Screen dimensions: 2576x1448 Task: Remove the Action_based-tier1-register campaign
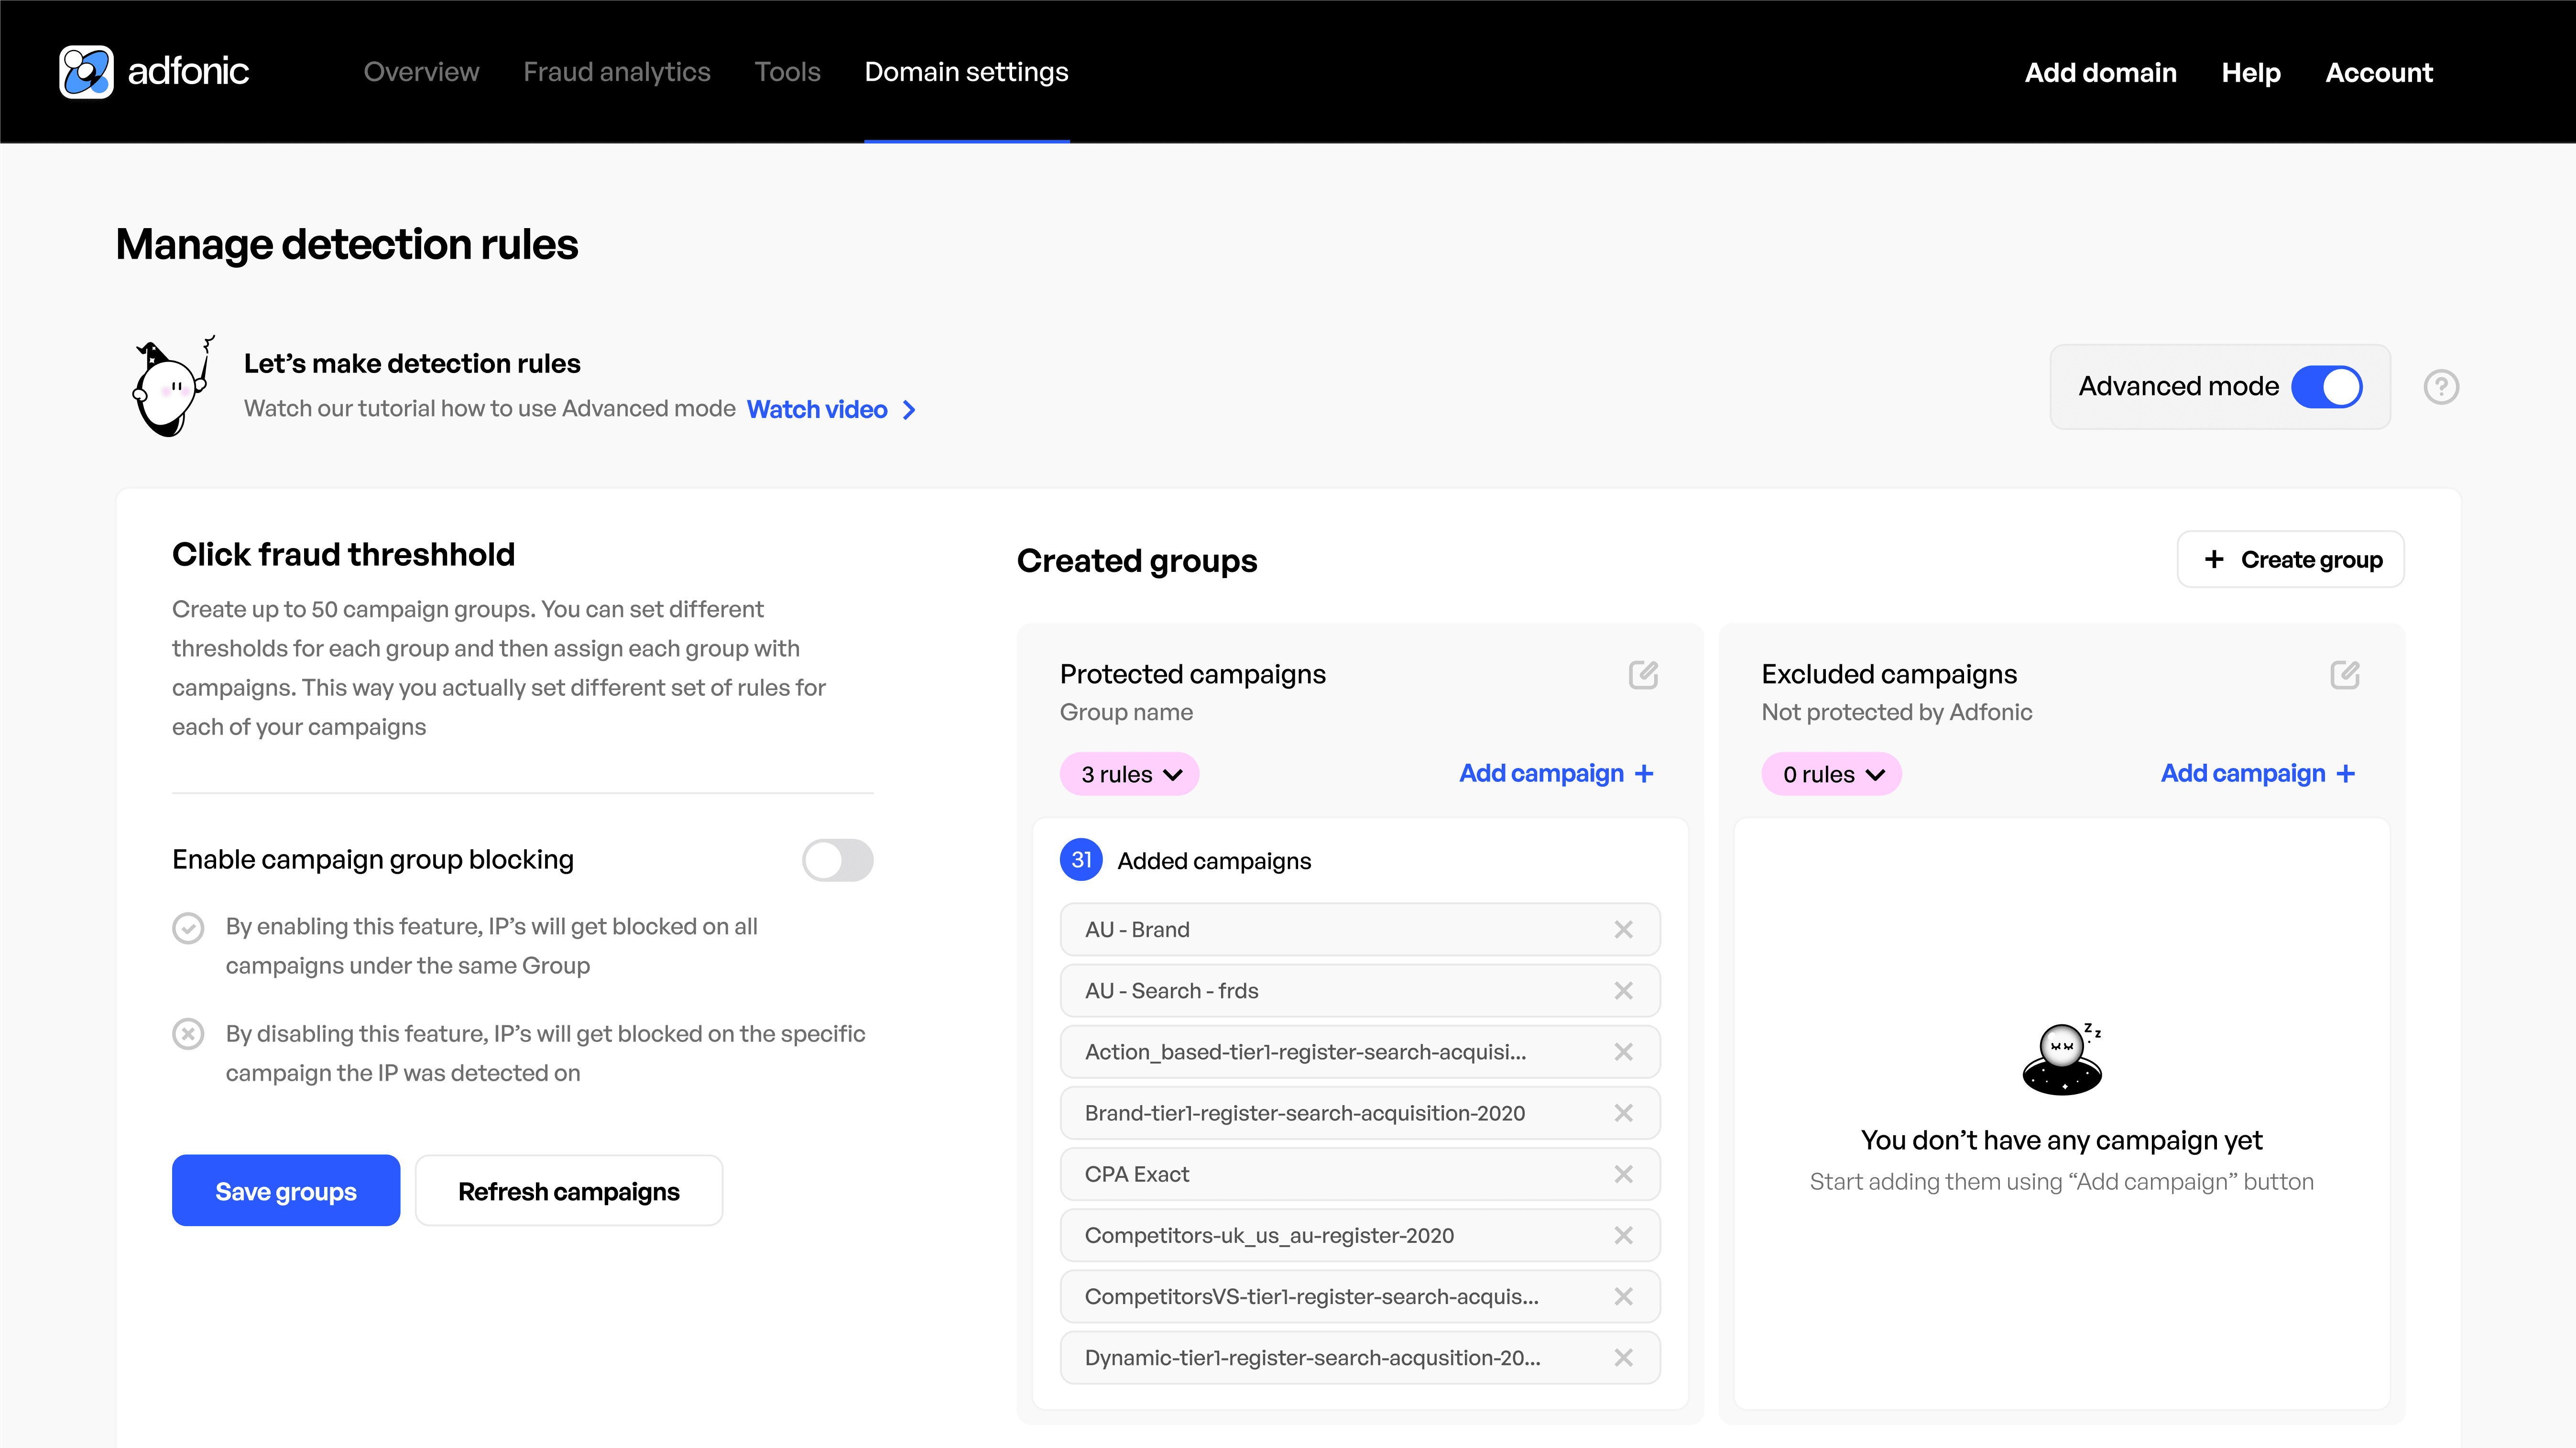point(1623,1052)
